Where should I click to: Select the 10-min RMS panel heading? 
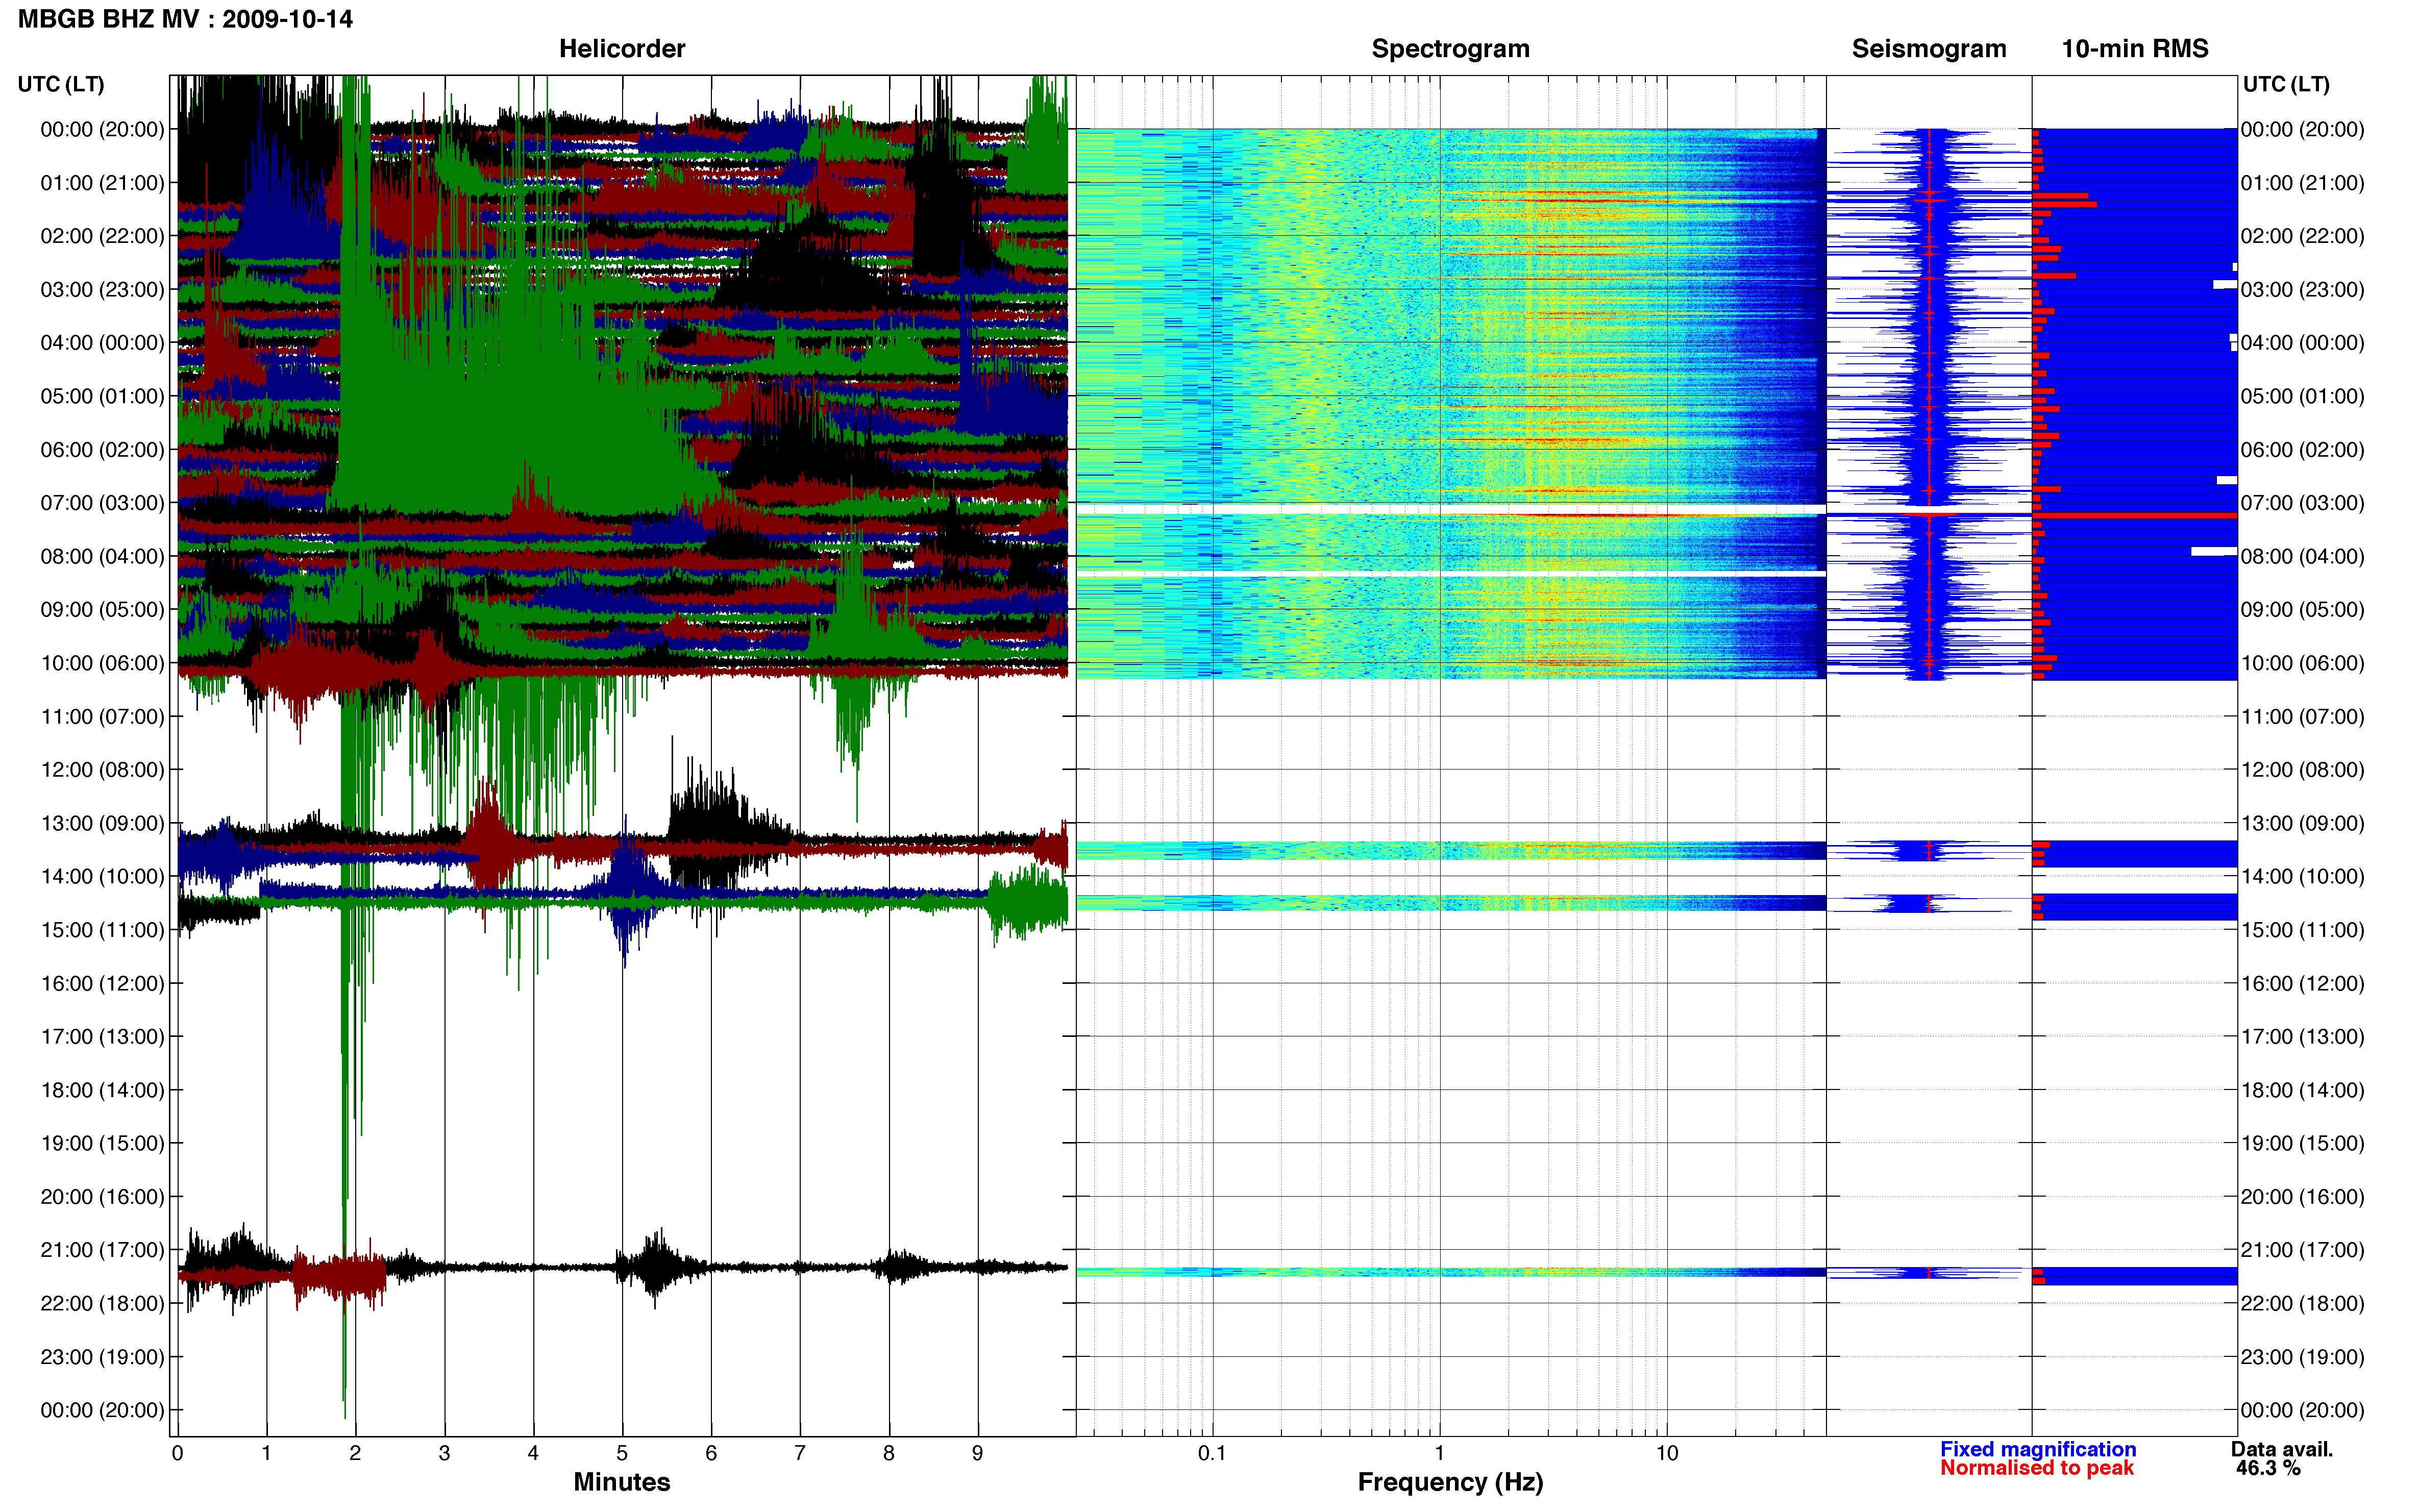pos(2135,49)
